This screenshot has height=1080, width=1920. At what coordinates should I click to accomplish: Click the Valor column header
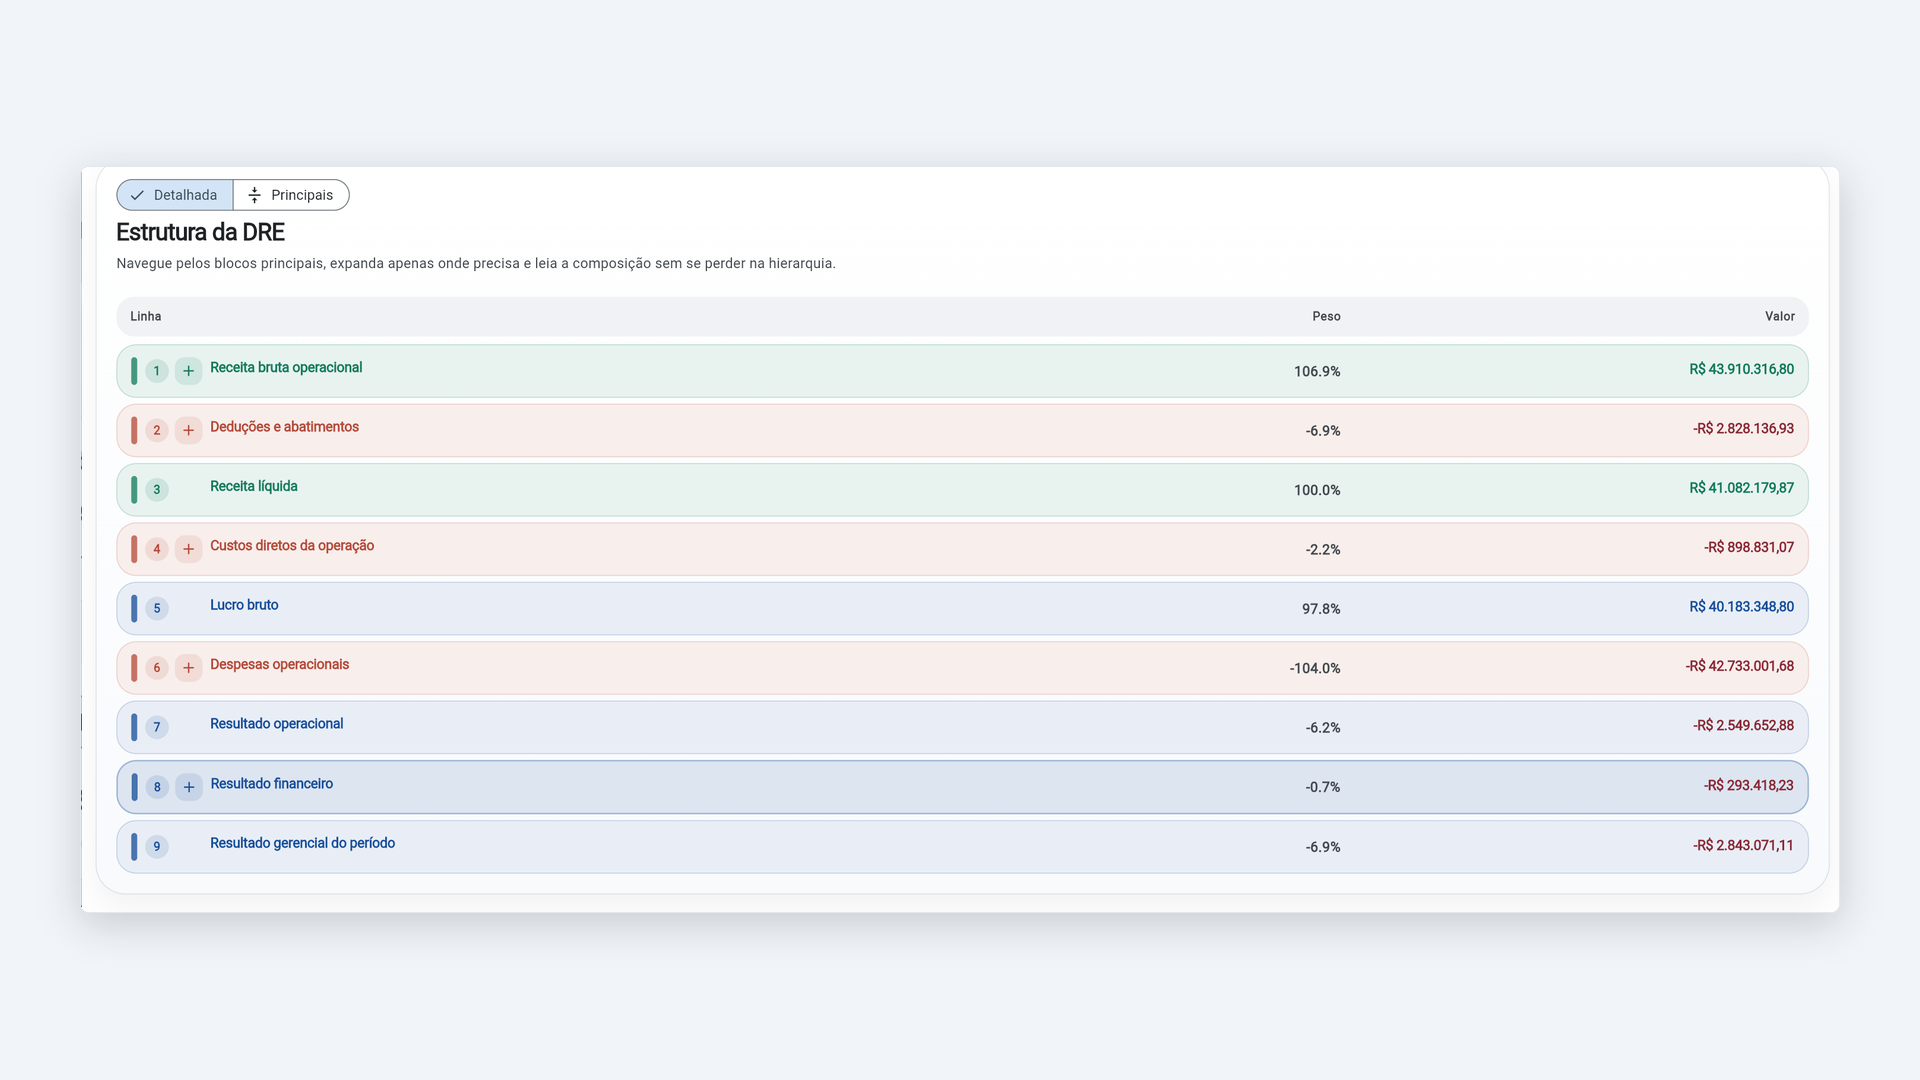(1779, 316)
